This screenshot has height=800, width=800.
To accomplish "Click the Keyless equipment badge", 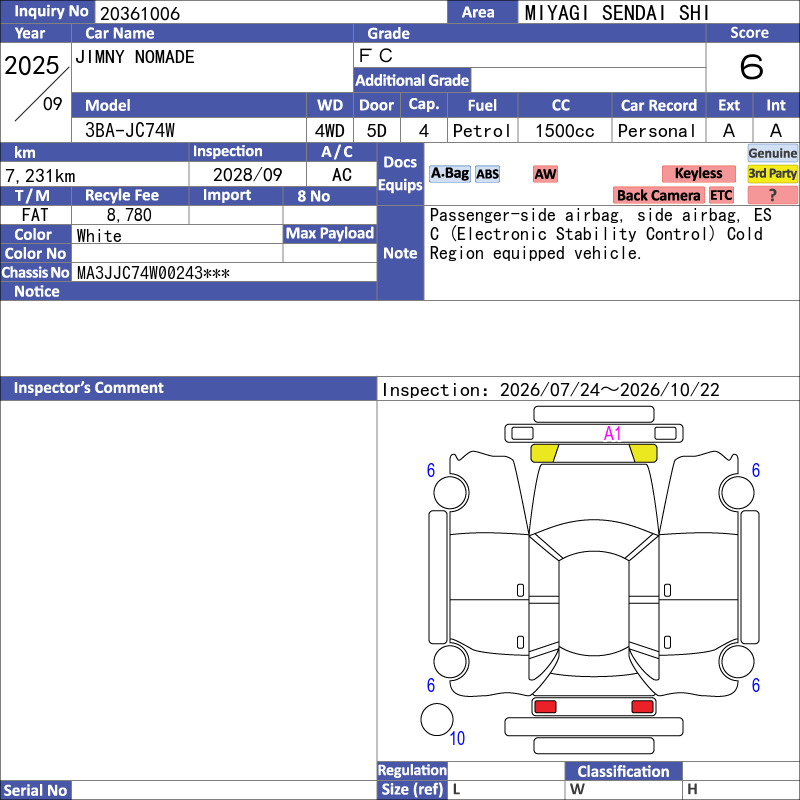I will click(698, 173).
